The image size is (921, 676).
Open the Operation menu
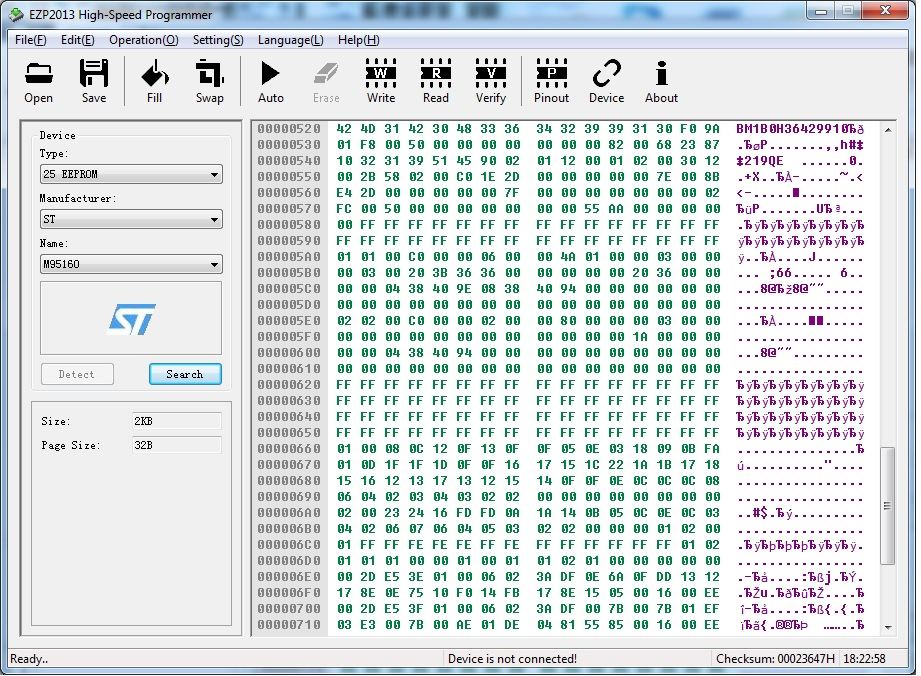[143, 40]
